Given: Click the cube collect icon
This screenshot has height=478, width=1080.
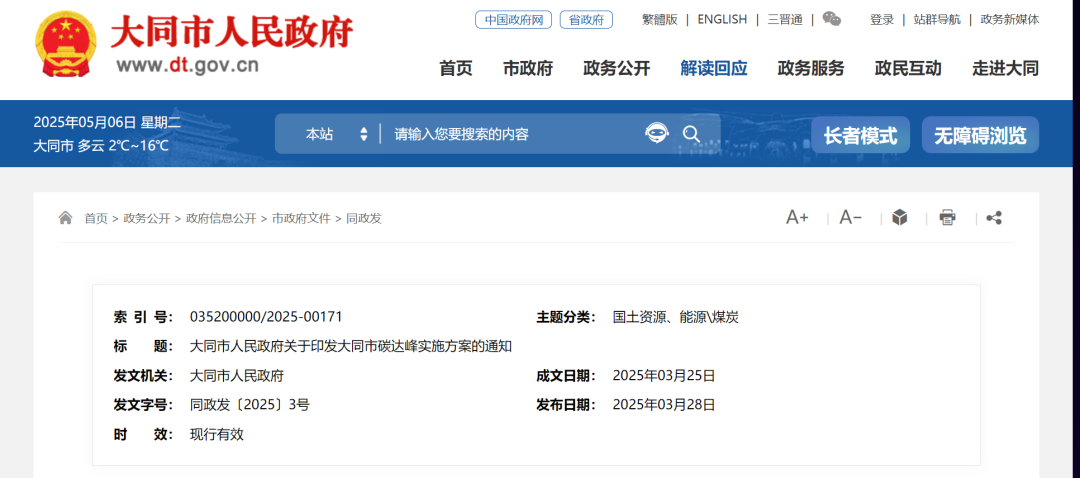Looking at the screenshot, I should pyautogui.click(x=900, y=218).
